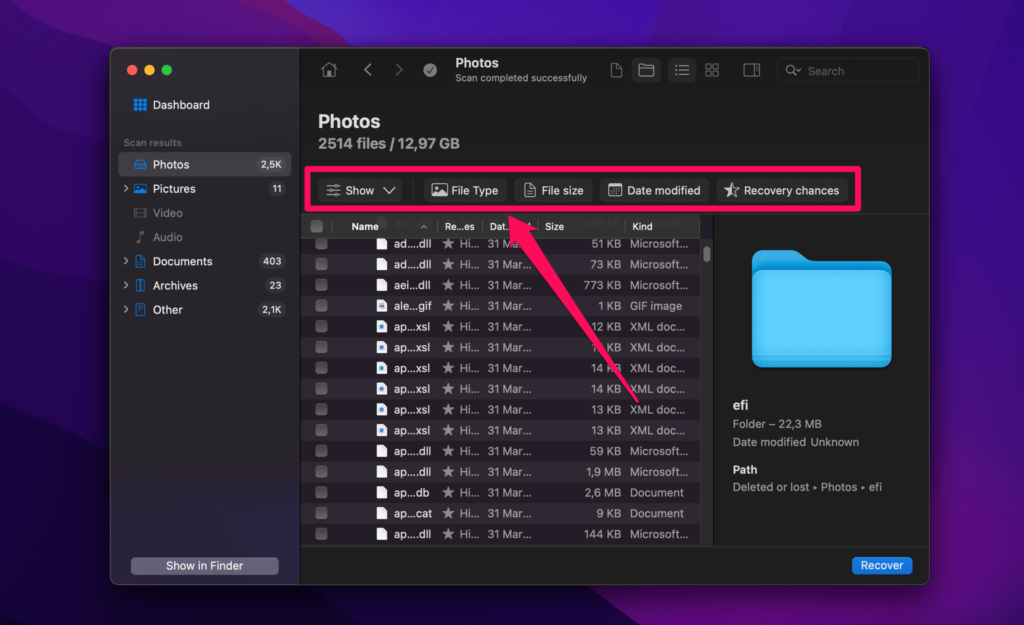Check the box for aei...dll
Image resolution: width=1024 pixels, height=625 pixels.
(x=321, y=285)
